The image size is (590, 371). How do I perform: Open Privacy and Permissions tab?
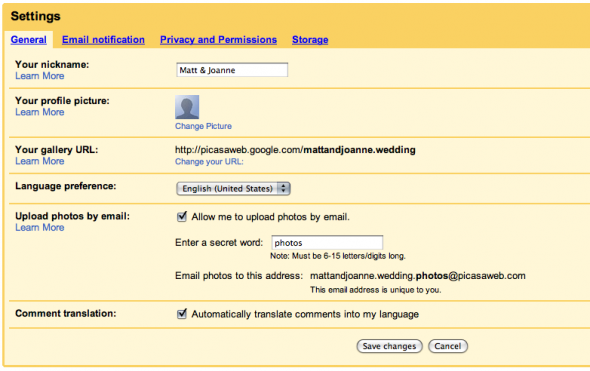click(218, 40)
